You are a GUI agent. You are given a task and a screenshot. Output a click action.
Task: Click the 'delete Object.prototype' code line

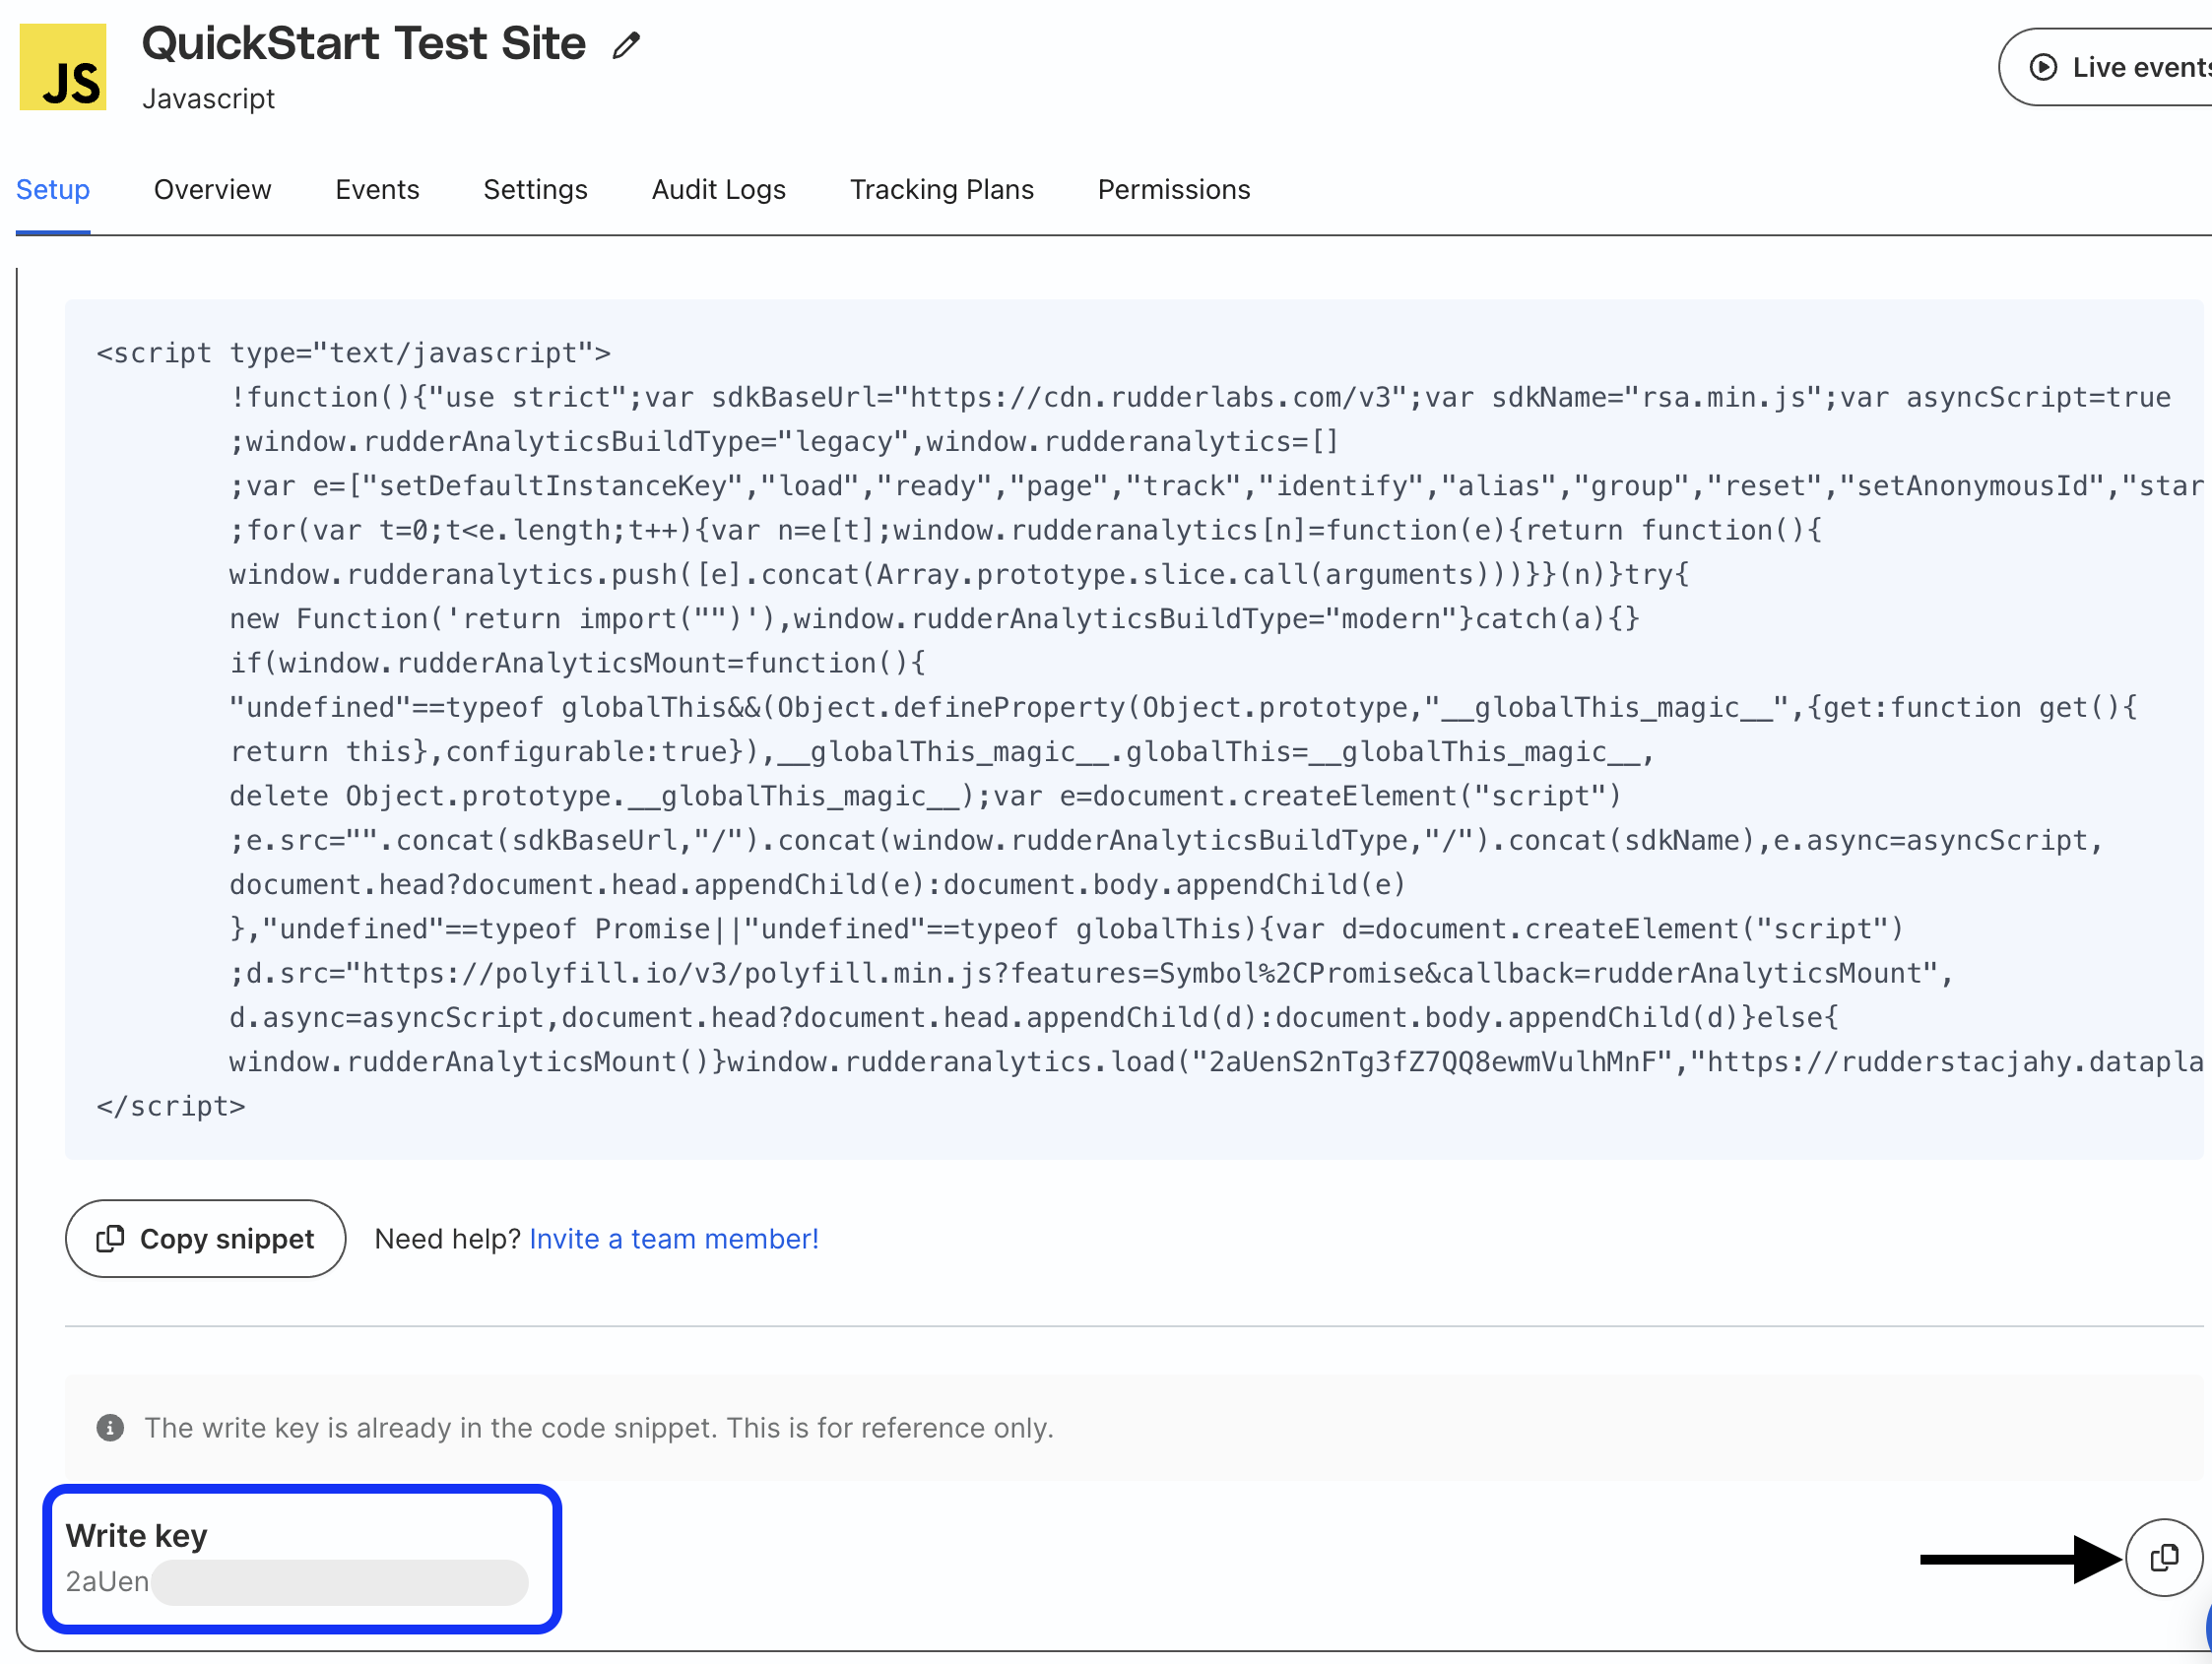click(x=925, y=796)
